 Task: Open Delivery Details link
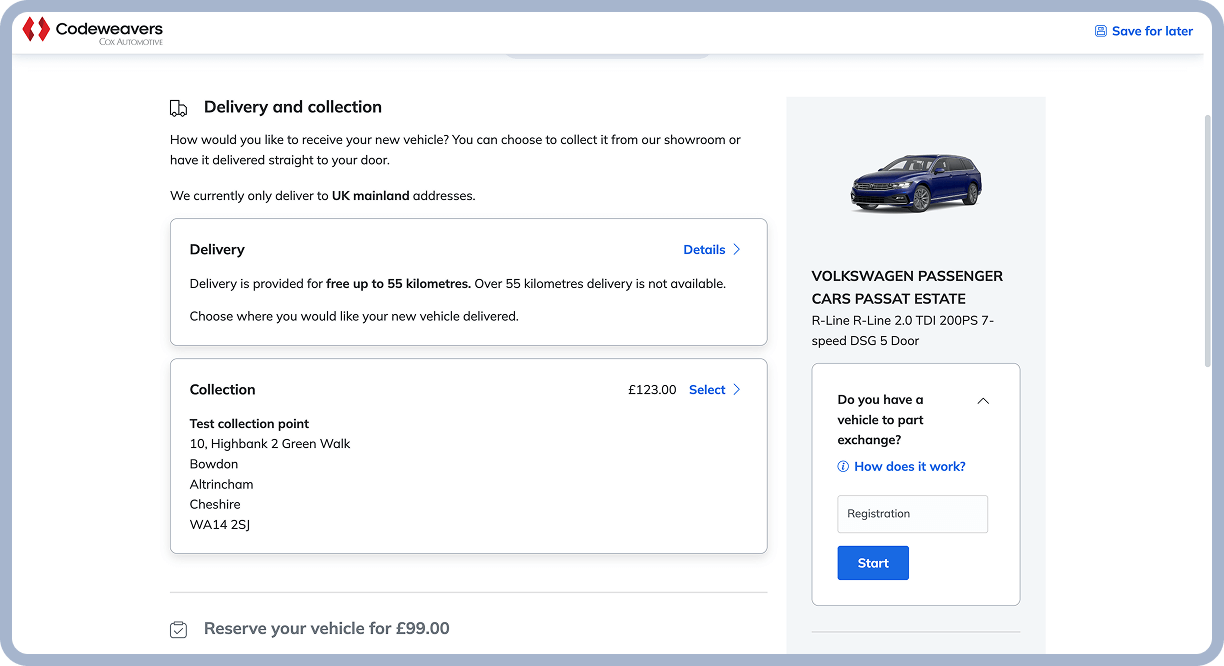(x=704, y=250)
